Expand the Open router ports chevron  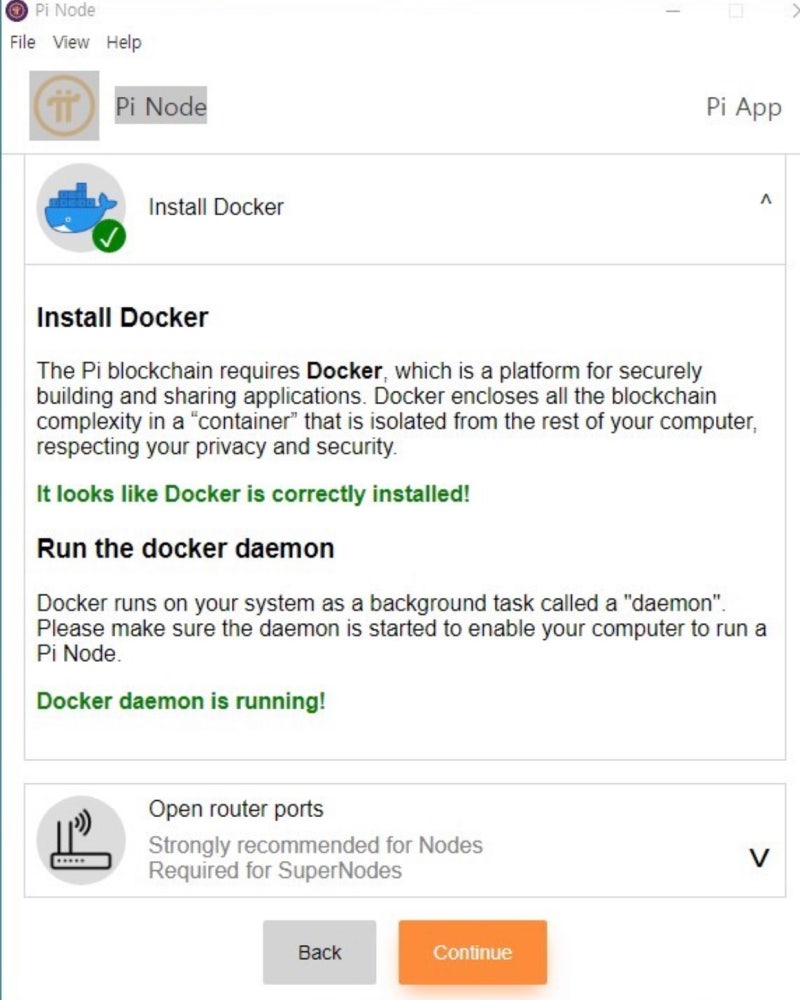[x=760, y=858]
